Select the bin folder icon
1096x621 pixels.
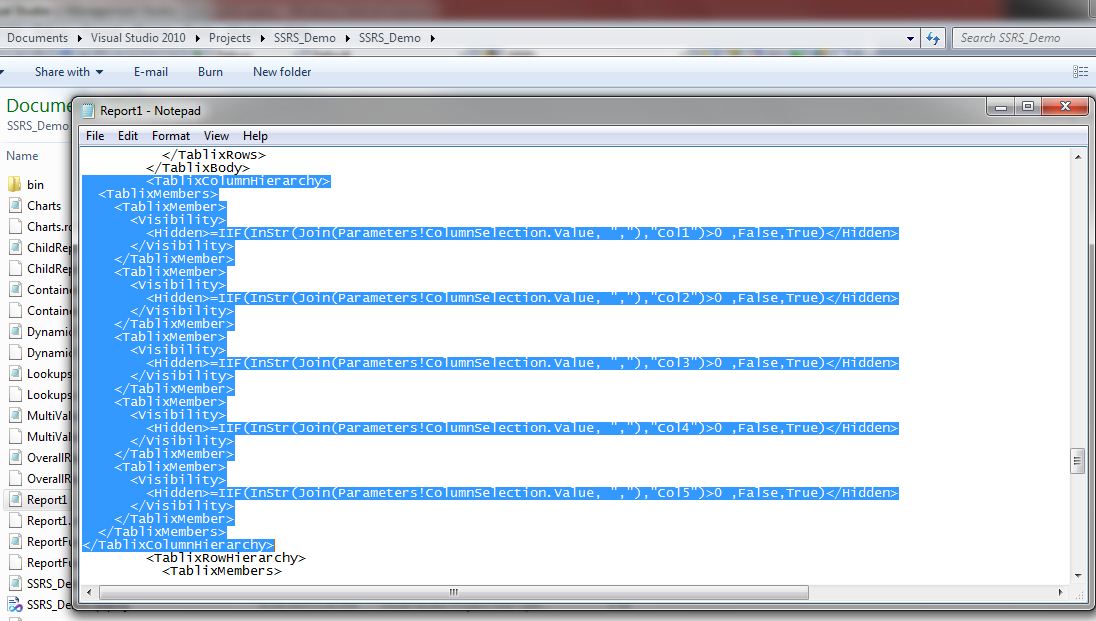tap(15, 184)
